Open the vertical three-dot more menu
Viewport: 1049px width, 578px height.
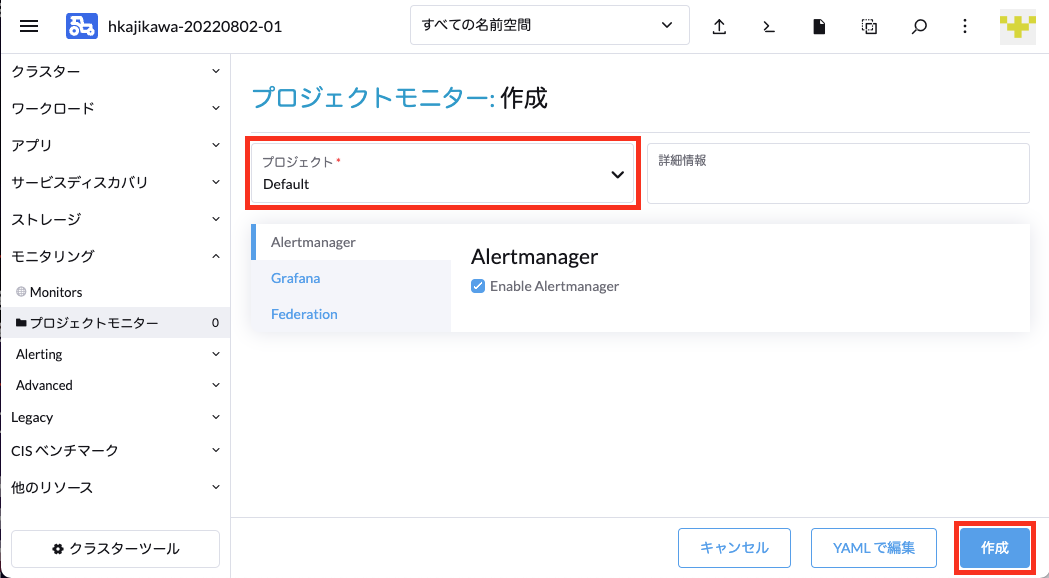coord(965,26)
